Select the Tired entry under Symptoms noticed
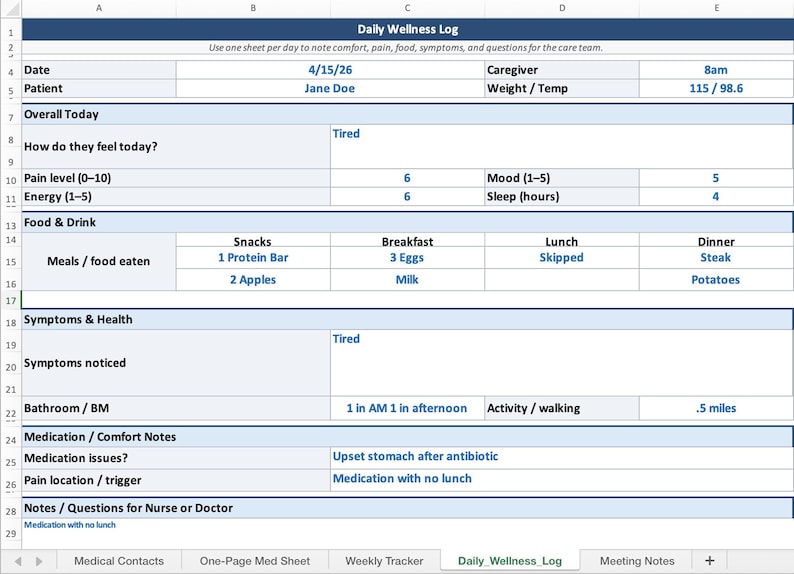This screenshot has height=574, width=794. 562,363
